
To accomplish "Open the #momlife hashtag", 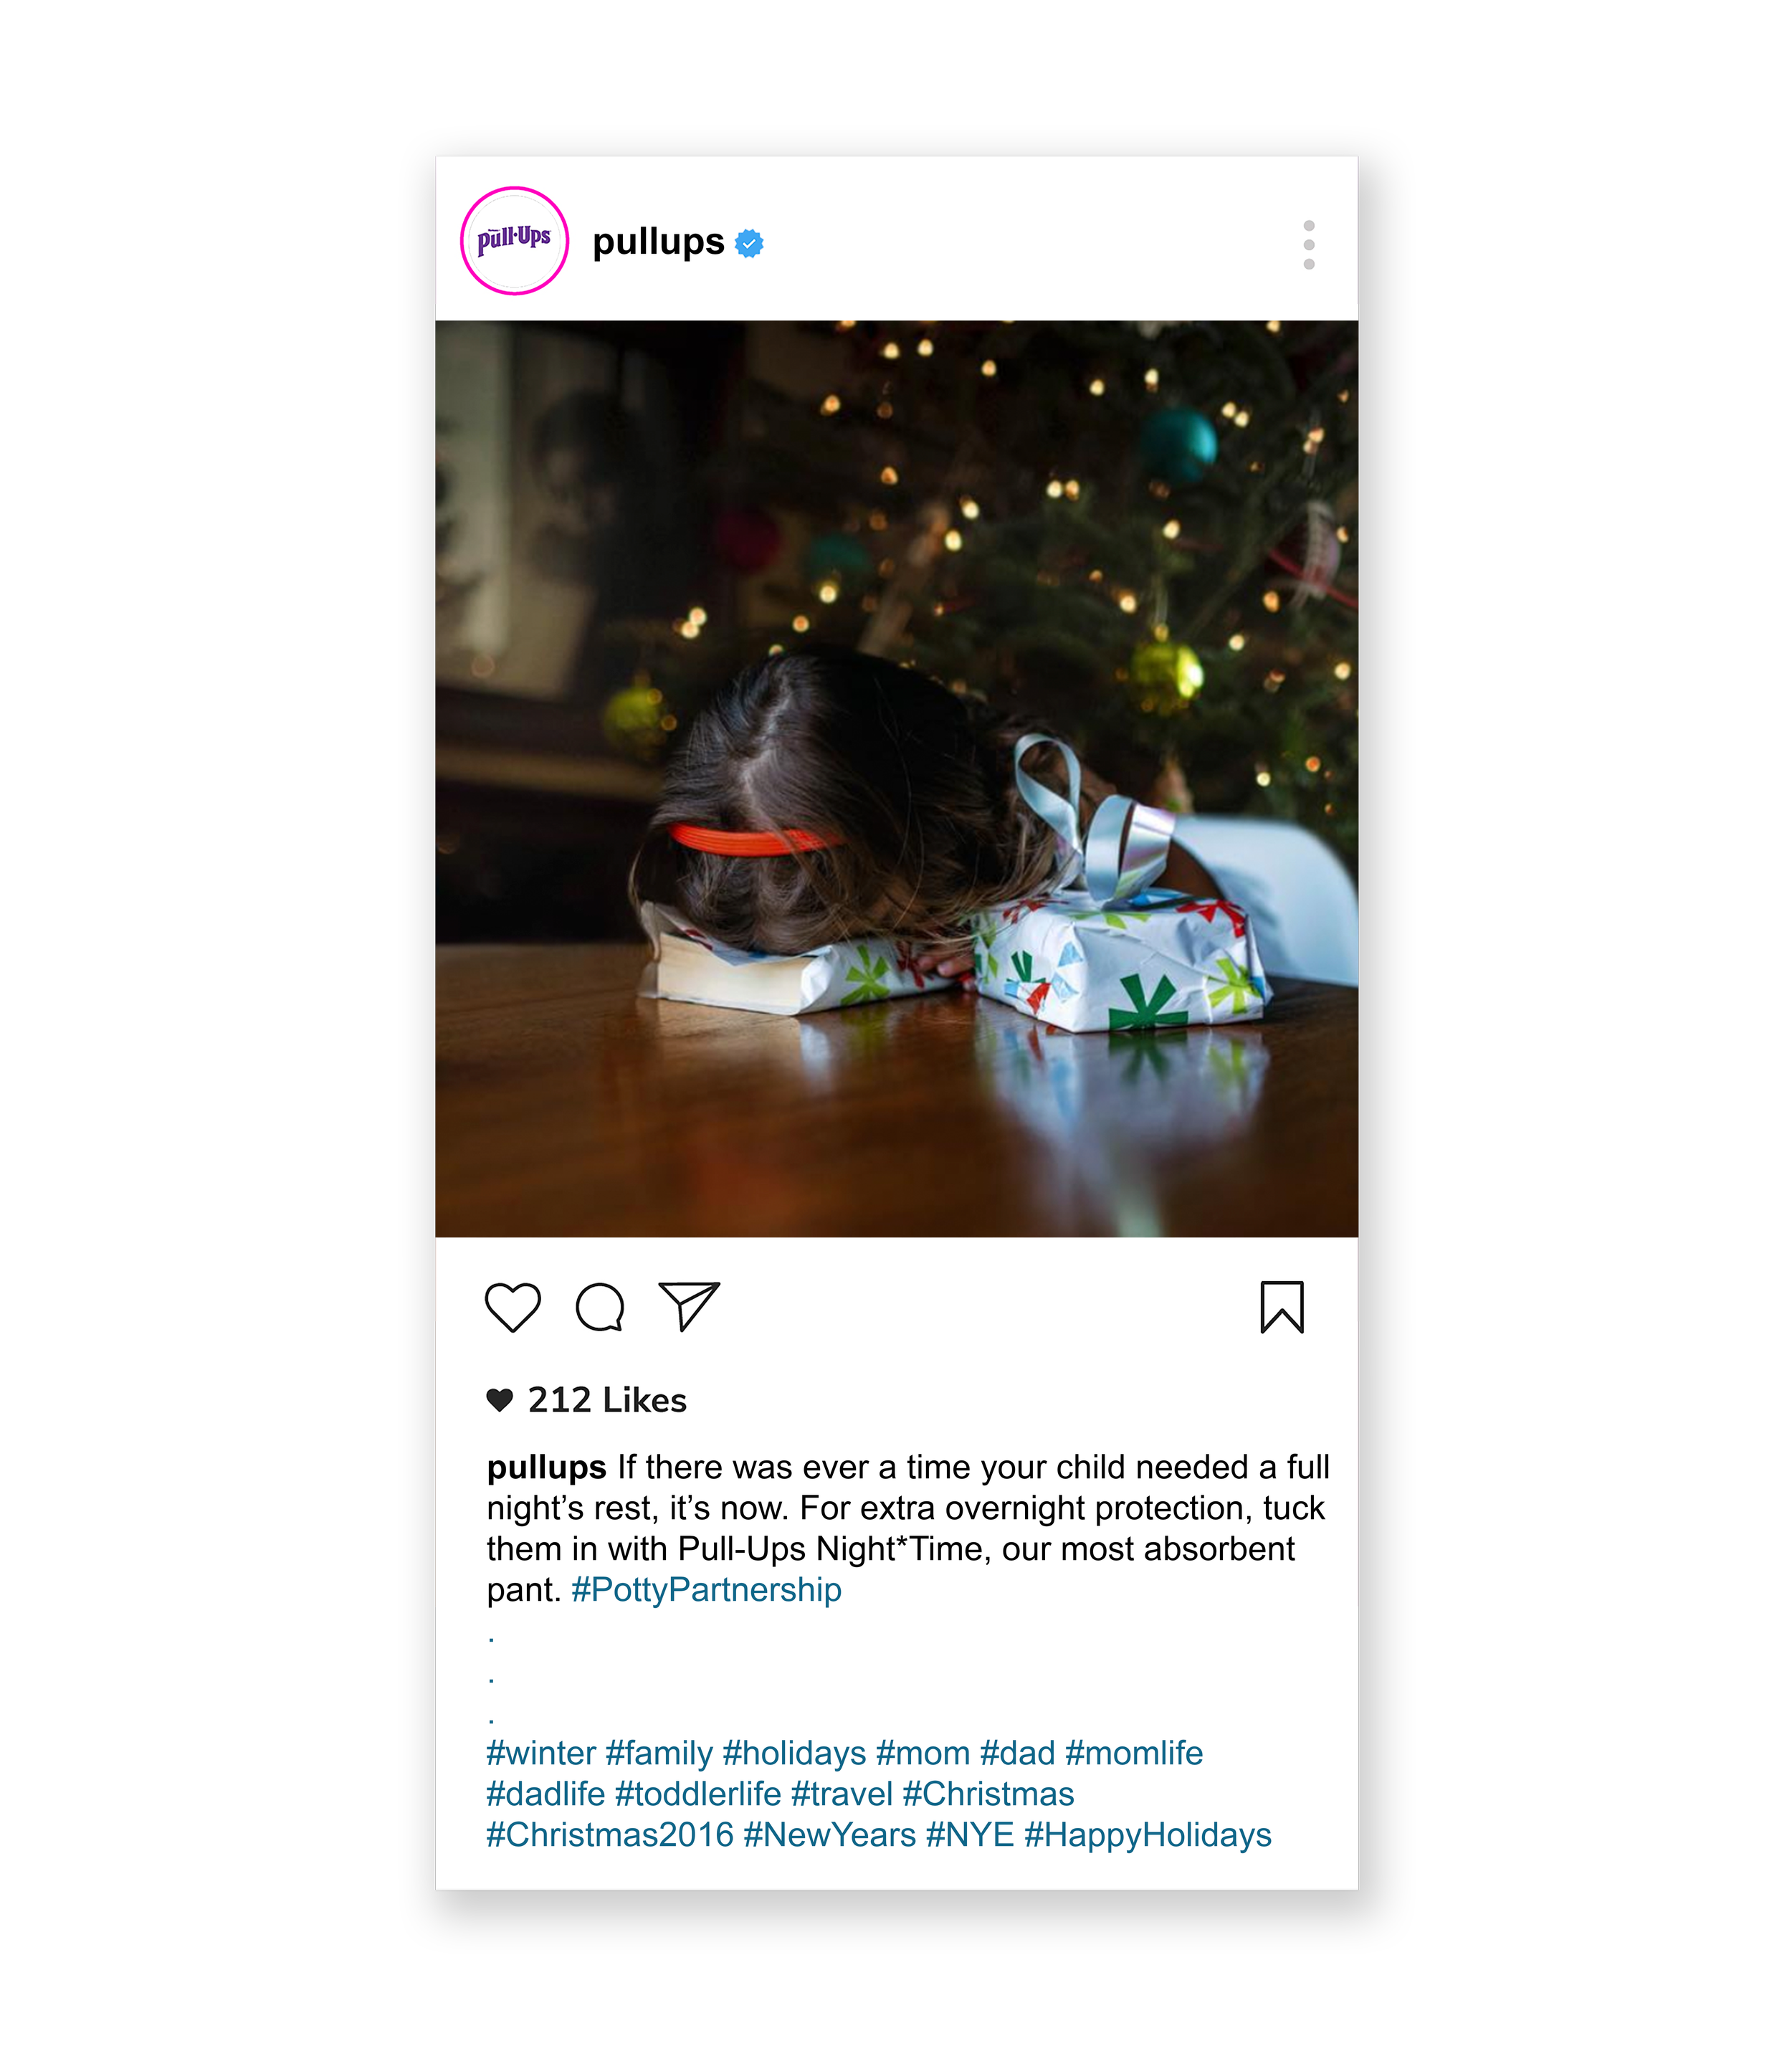I will (1134, 1753).
